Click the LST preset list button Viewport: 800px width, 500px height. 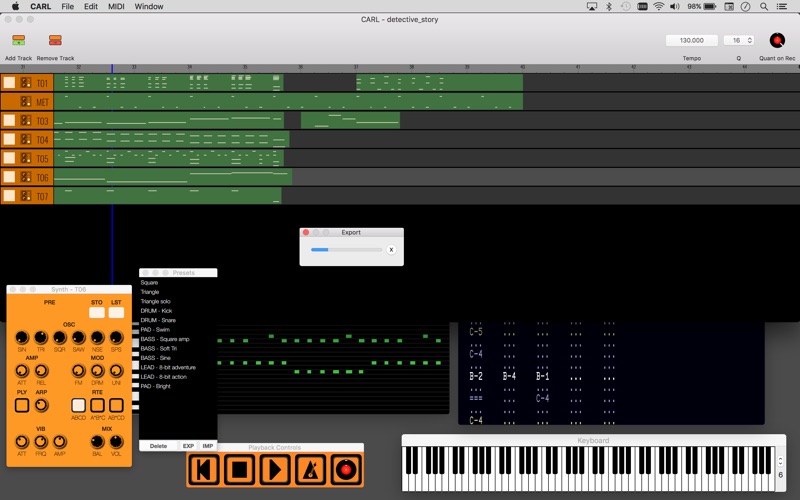(116, 313)
